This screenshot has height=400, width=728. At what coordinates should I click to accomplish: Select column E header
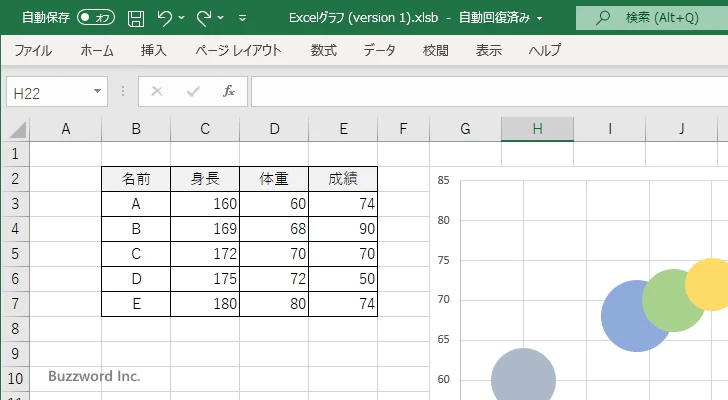pos(343,129)
